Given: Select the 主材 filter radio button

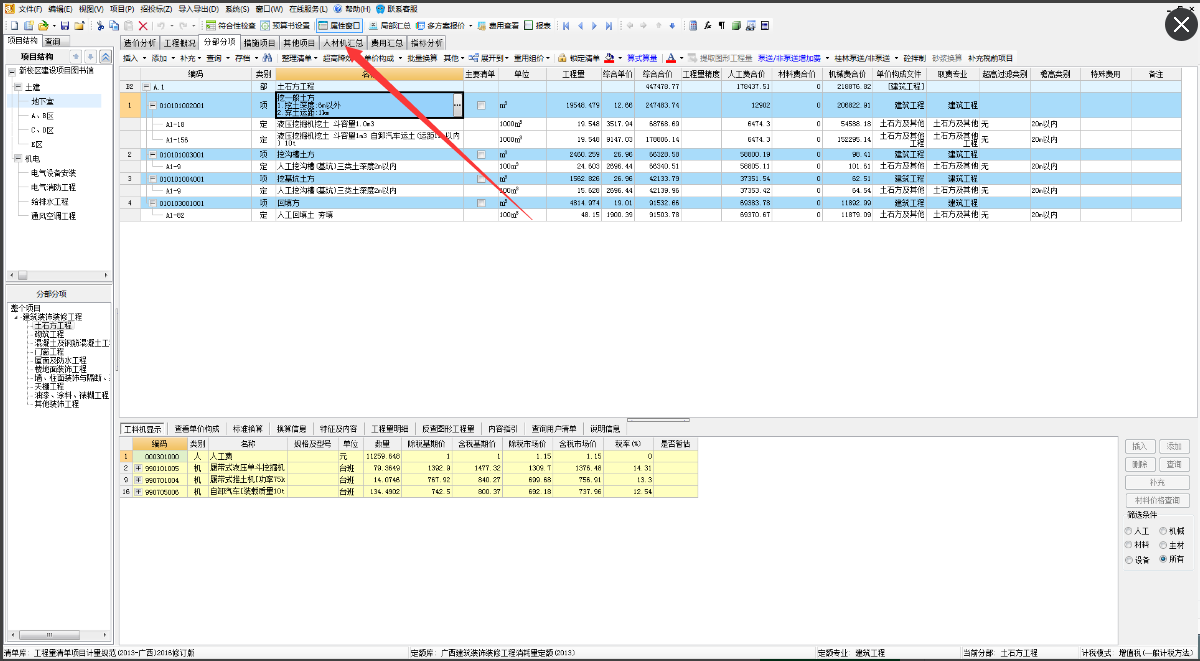Looking at the screenshot, I should click(x=1162, y=545).
